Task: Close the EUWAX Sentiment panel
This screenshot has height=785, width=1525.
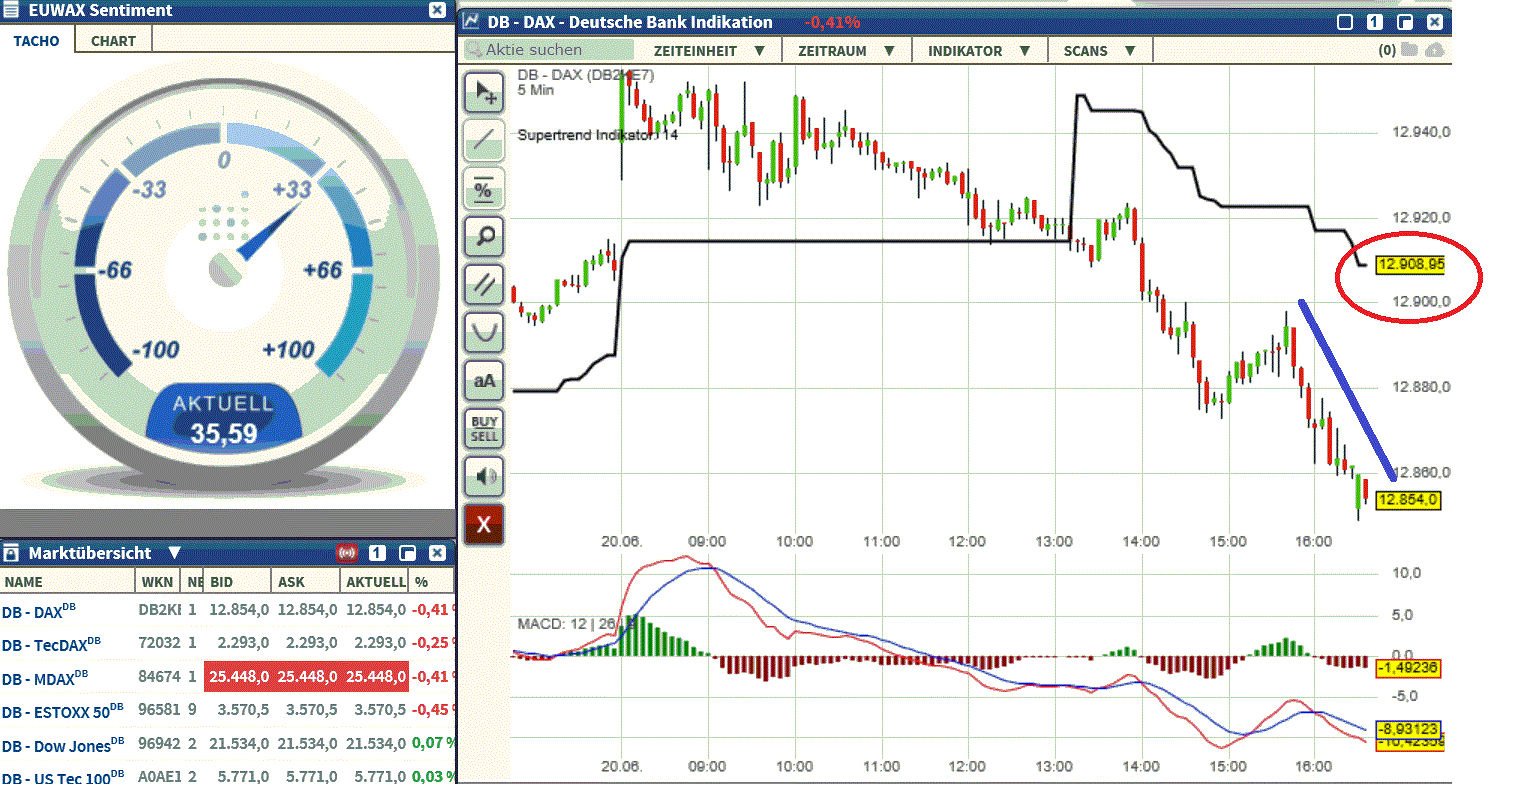Action: tap(437, 10)
